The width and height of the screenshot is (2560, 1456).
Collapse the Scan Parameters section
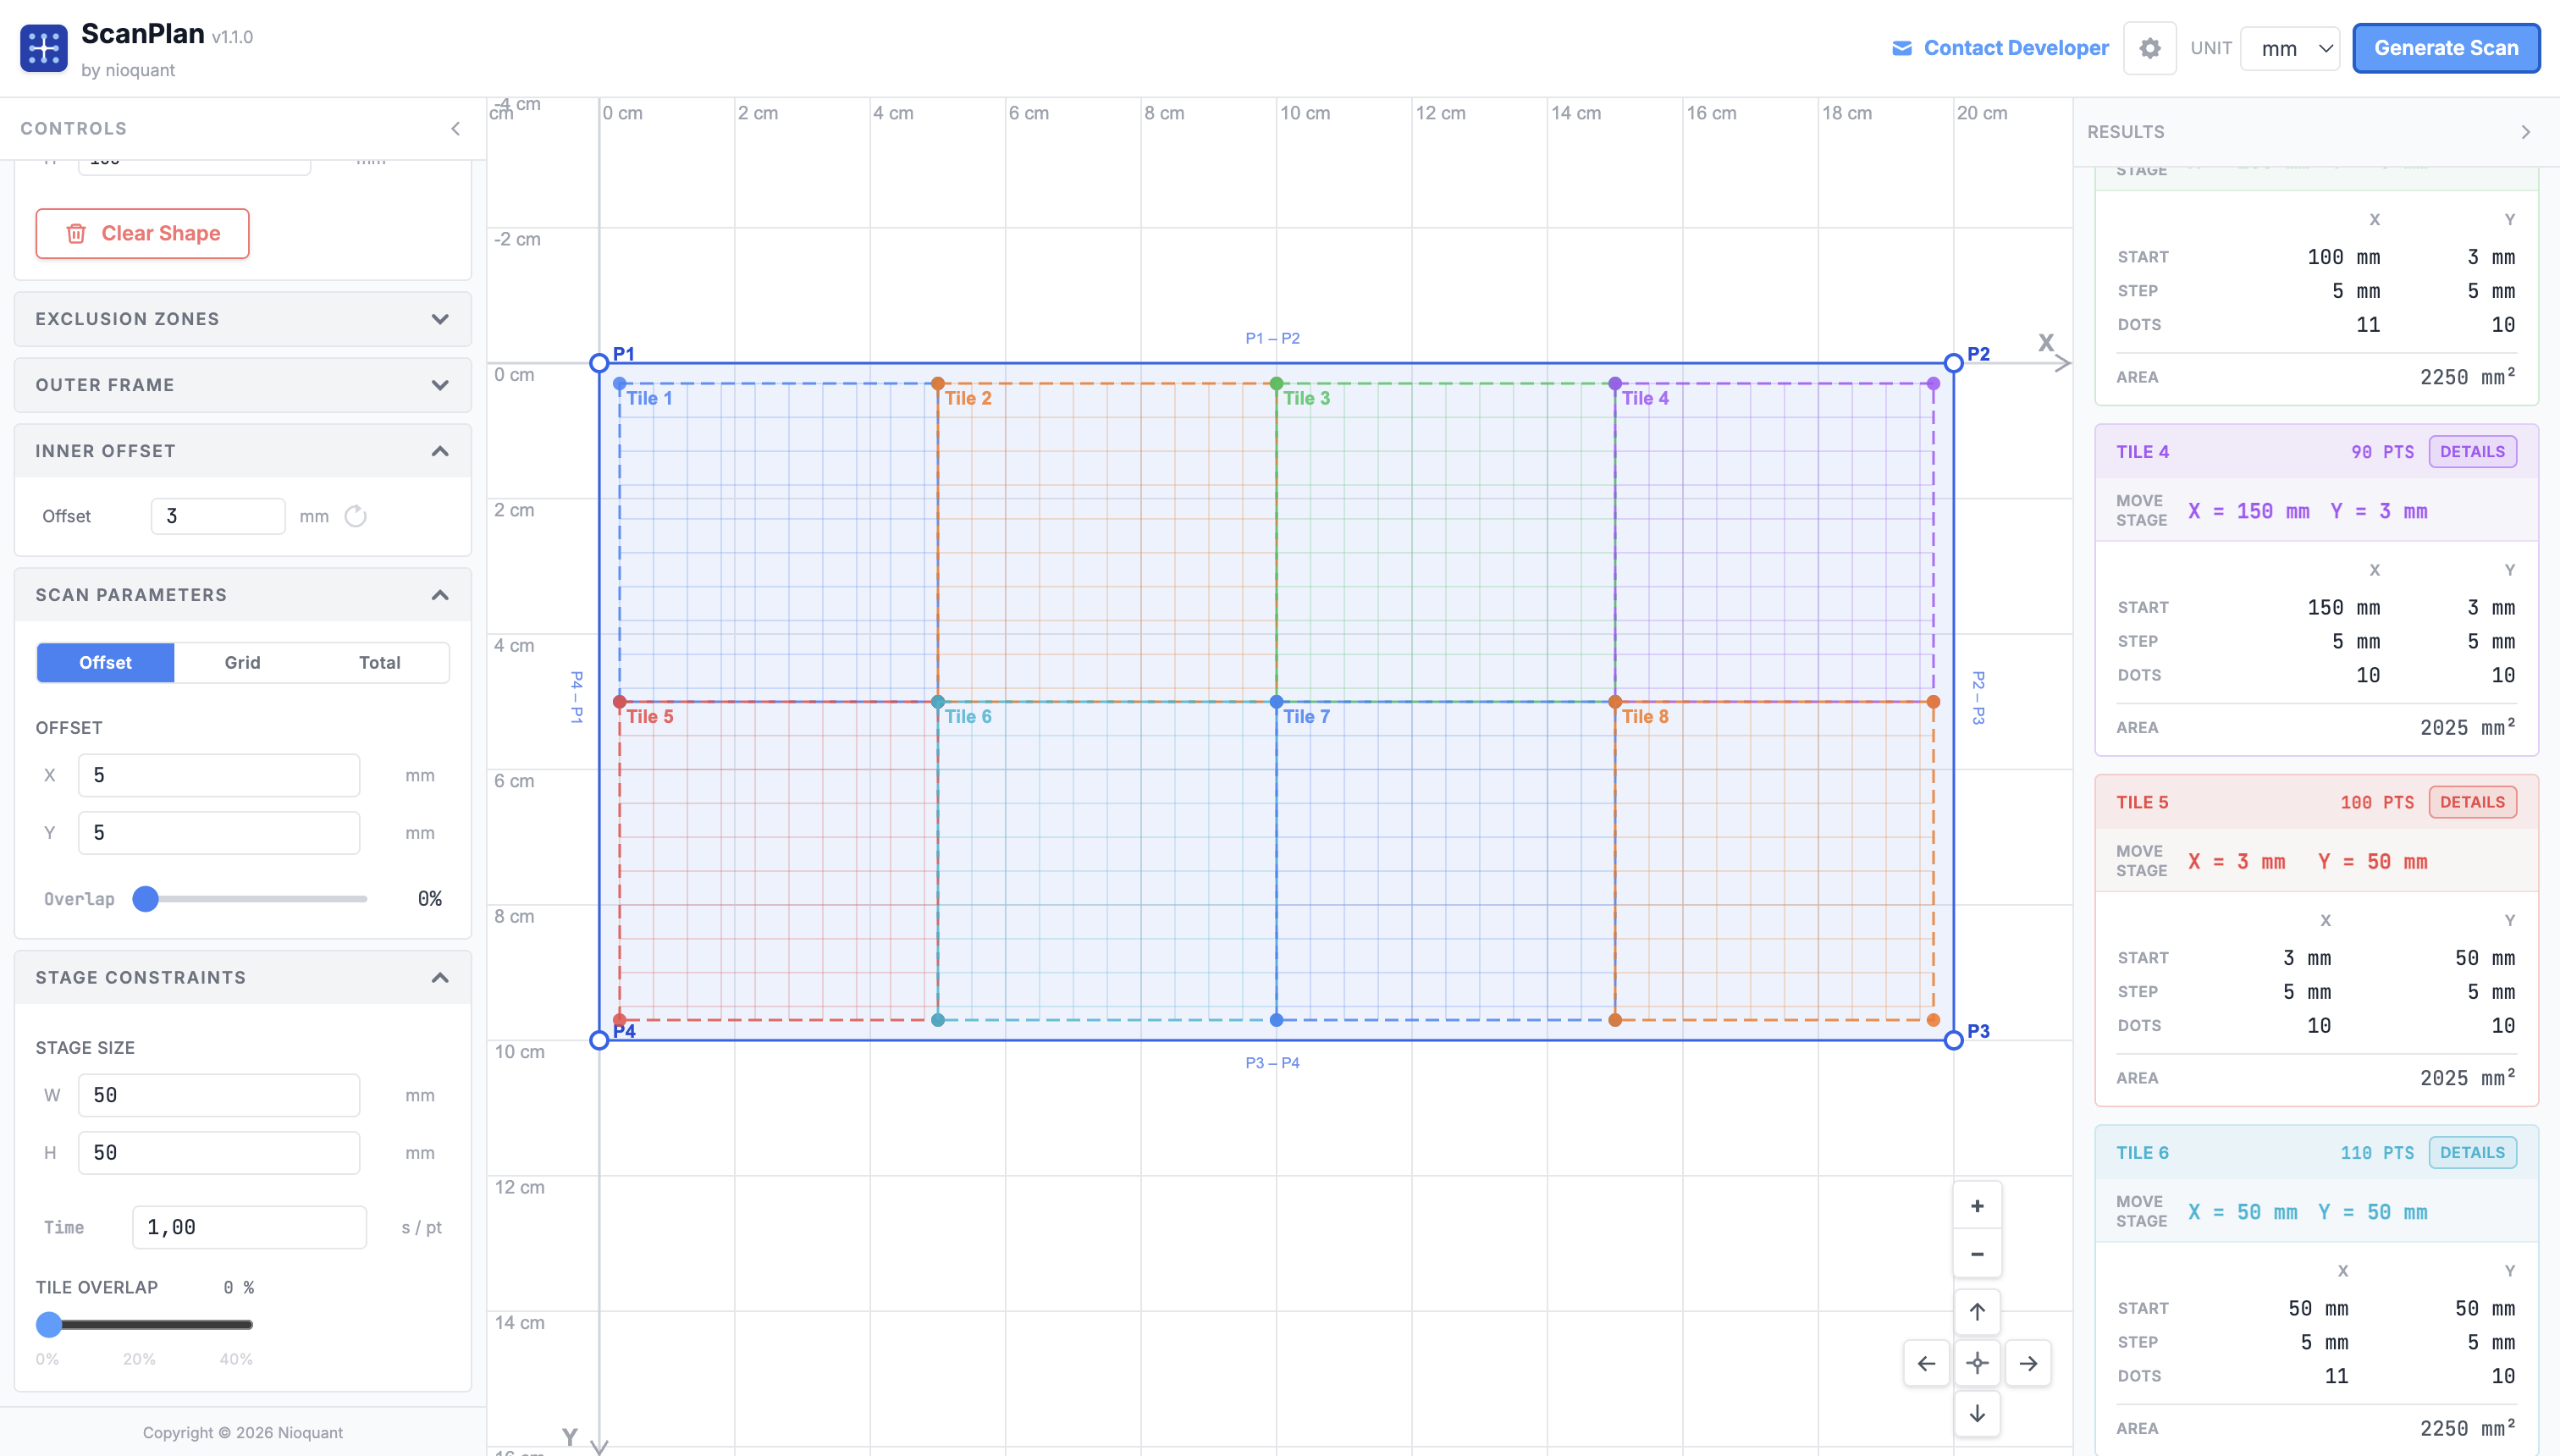(243, 595)
